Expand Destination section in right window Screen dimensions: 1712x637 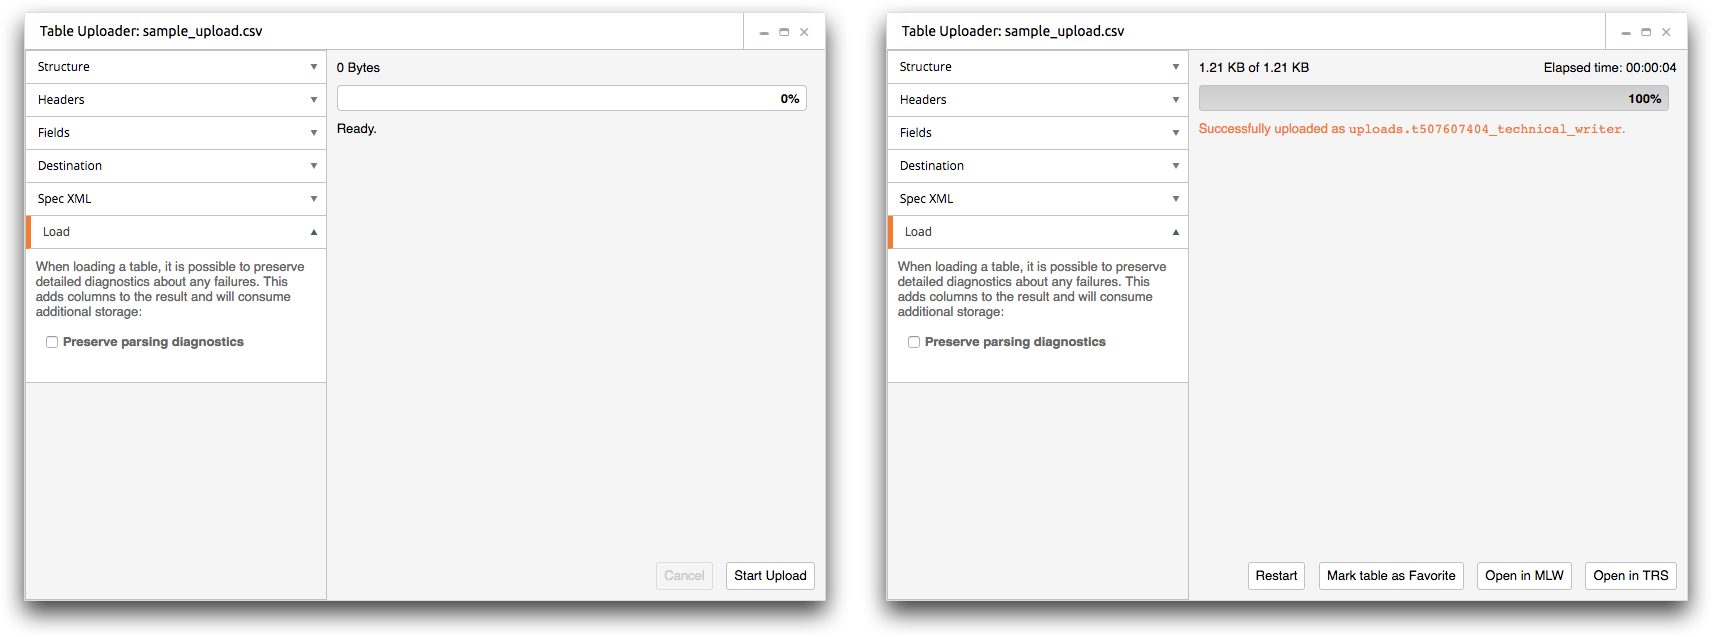[x=1038, y=166]
